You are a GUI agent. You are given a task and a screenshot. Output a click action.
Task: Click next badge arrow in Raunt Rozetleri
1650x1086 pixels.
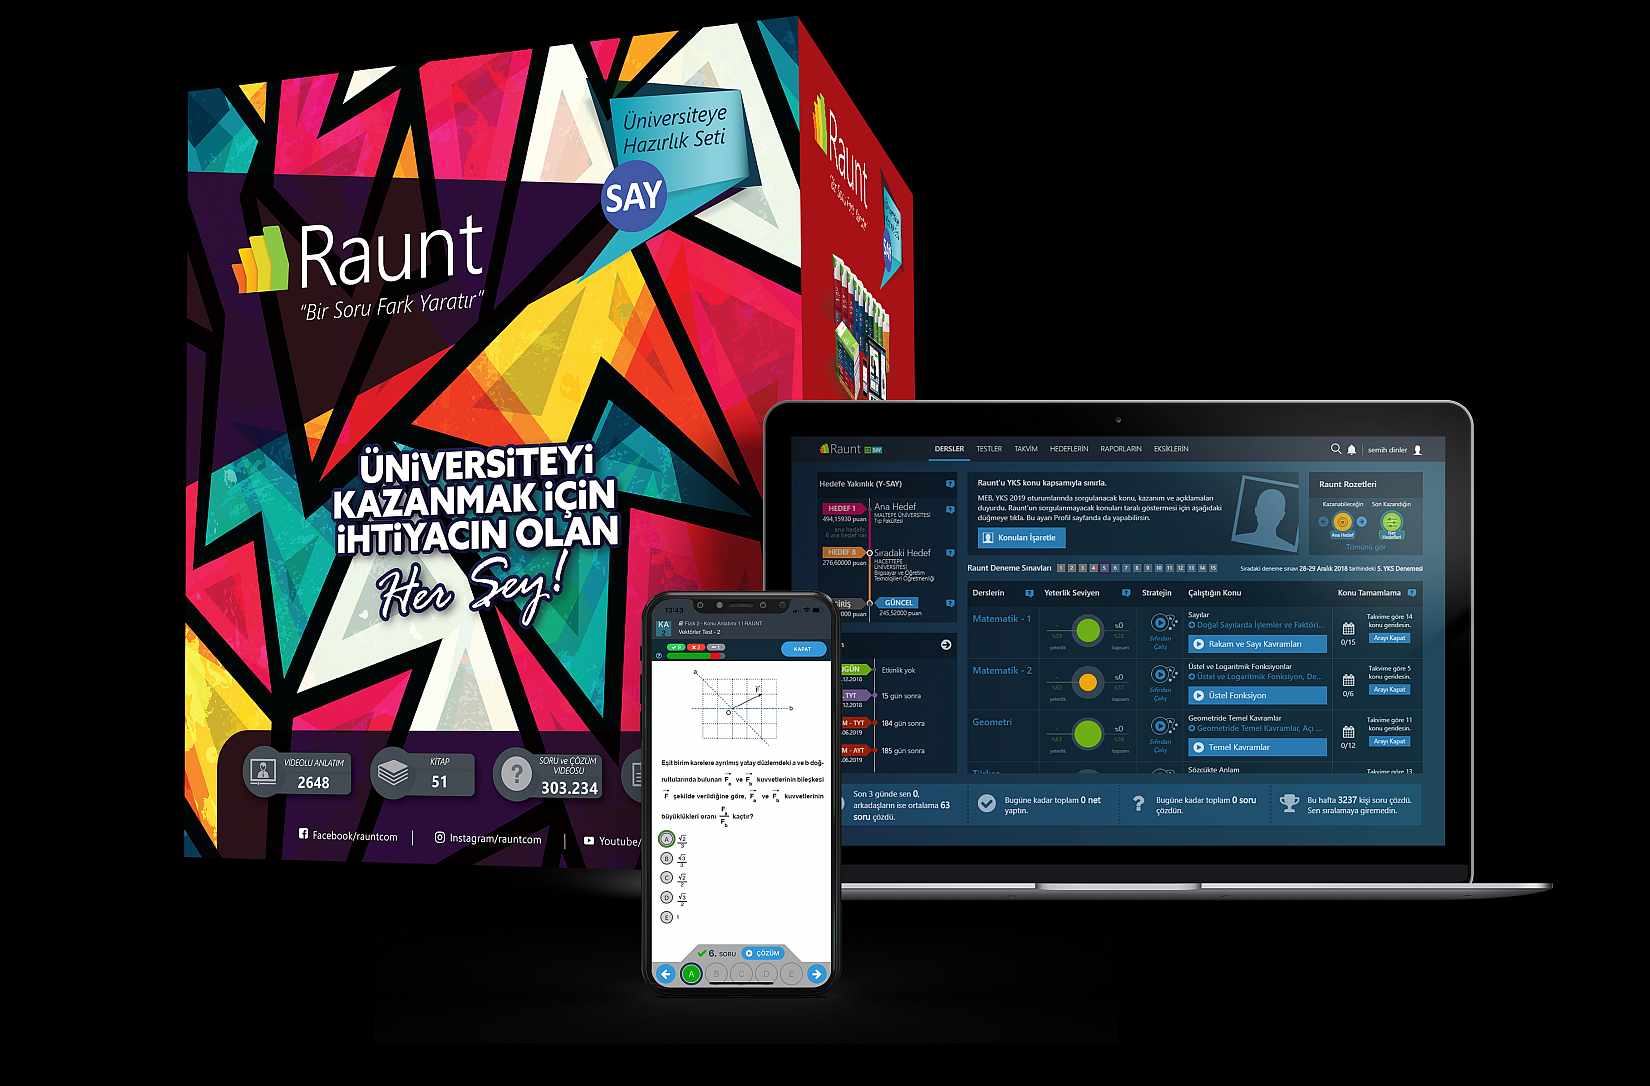pos(1361,521)
